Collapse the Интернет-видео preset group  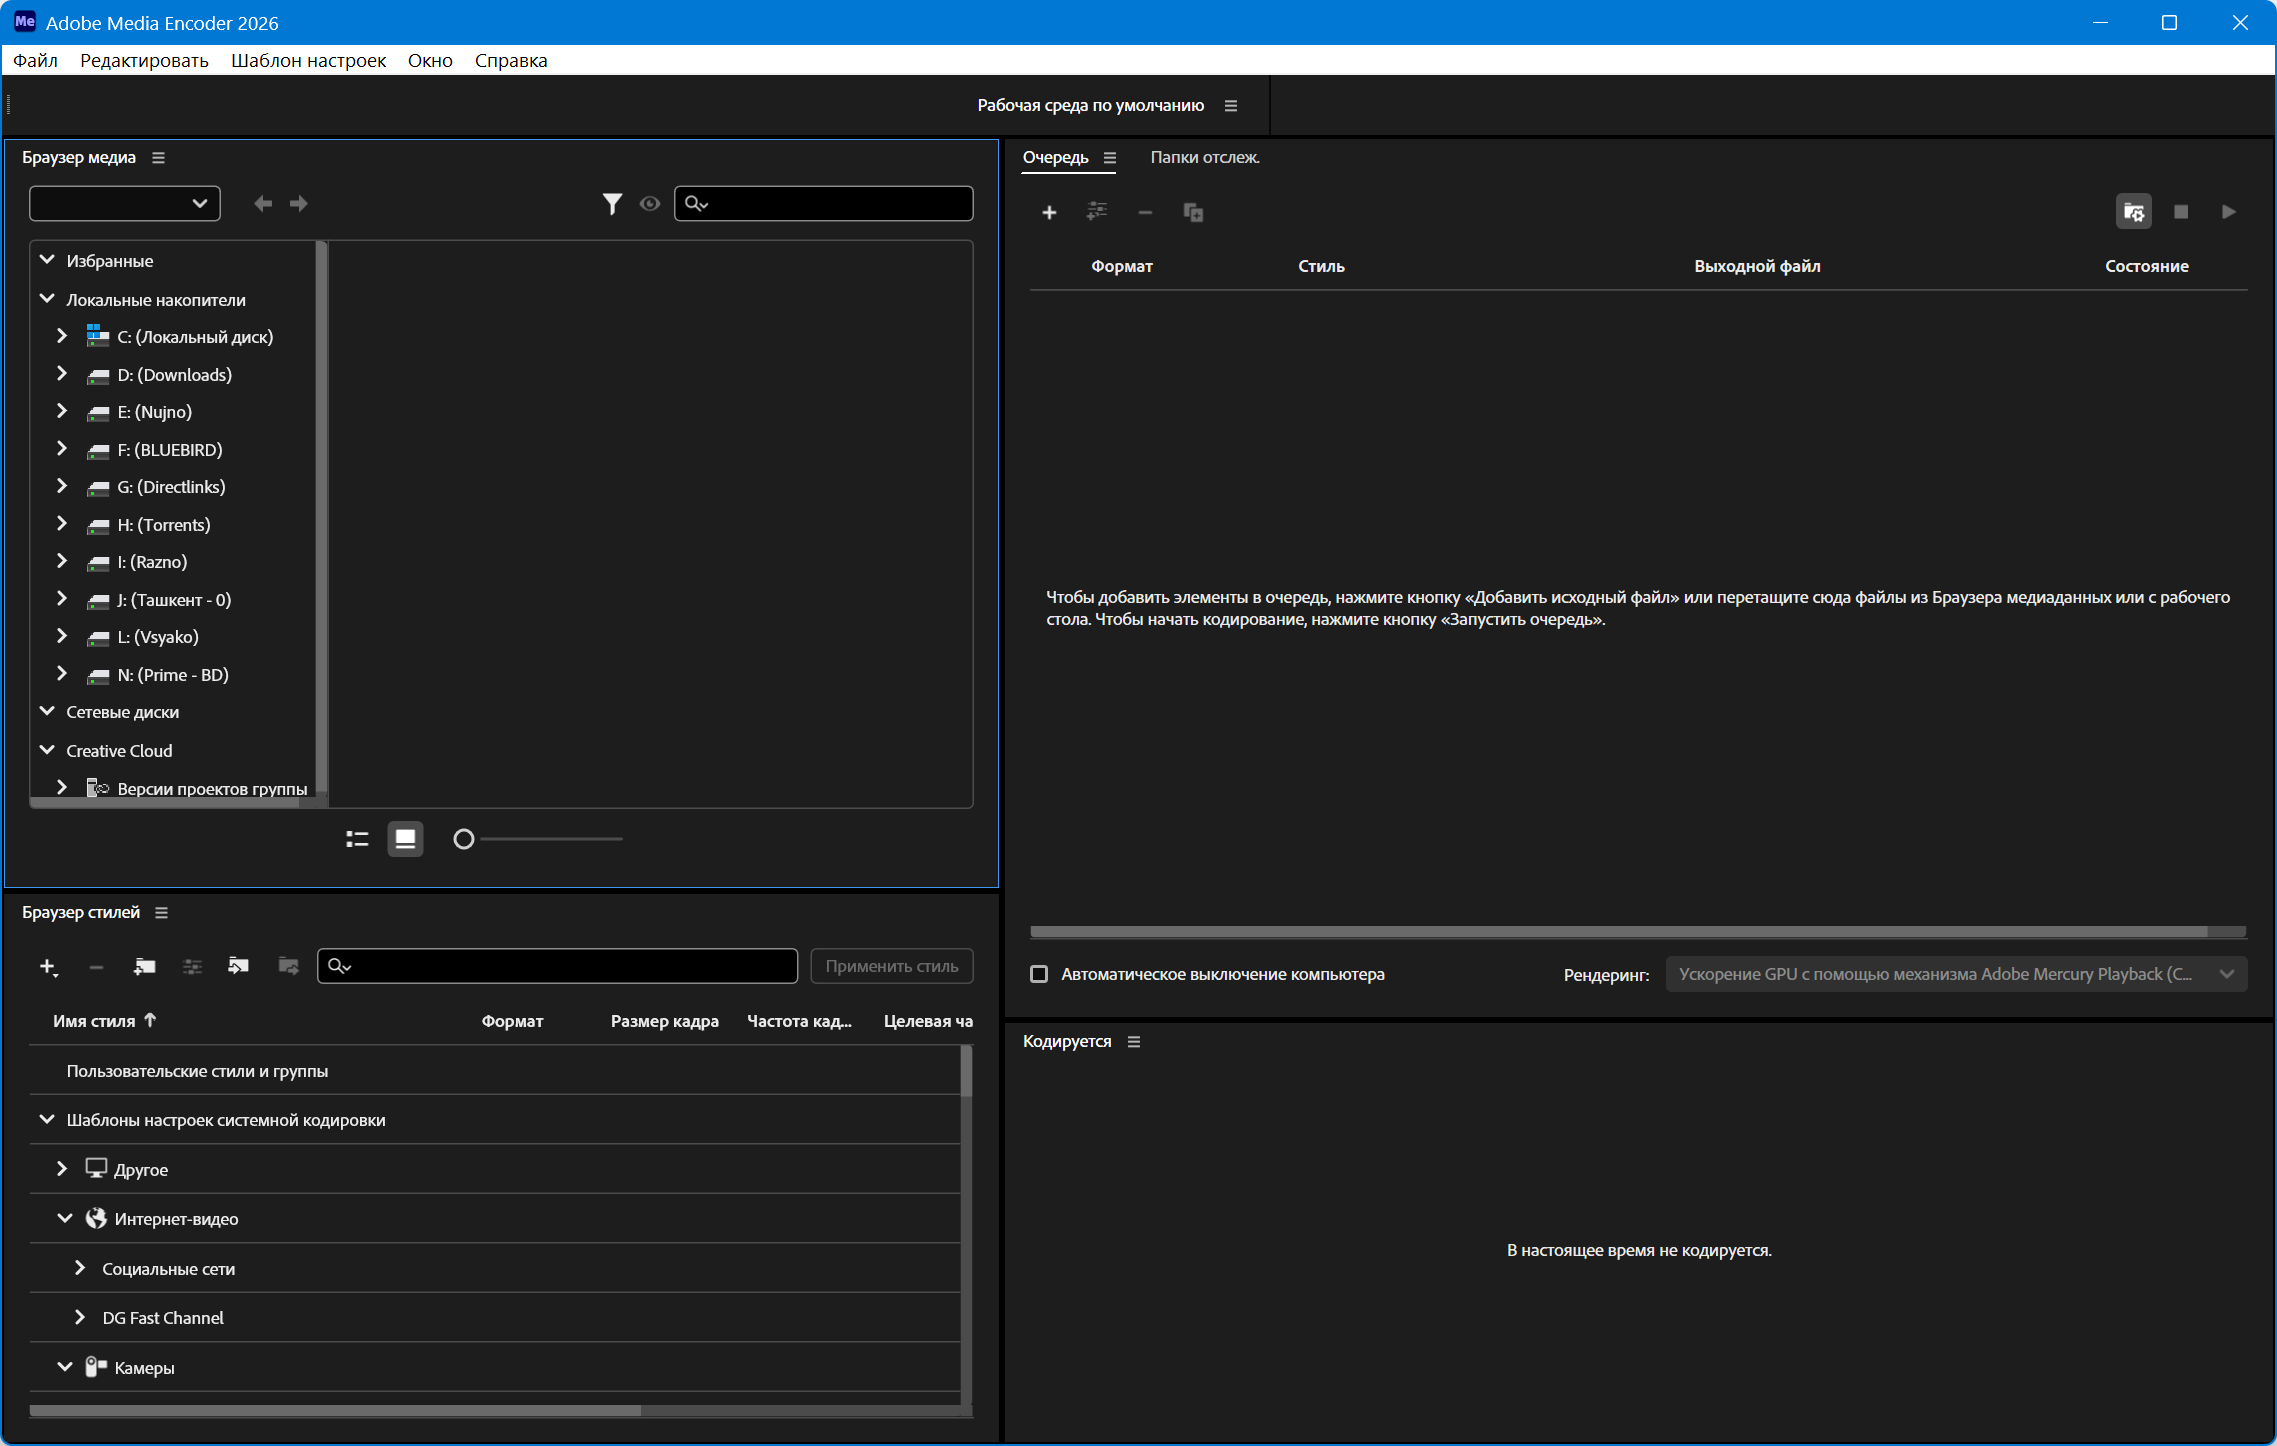coord(65,1218)
